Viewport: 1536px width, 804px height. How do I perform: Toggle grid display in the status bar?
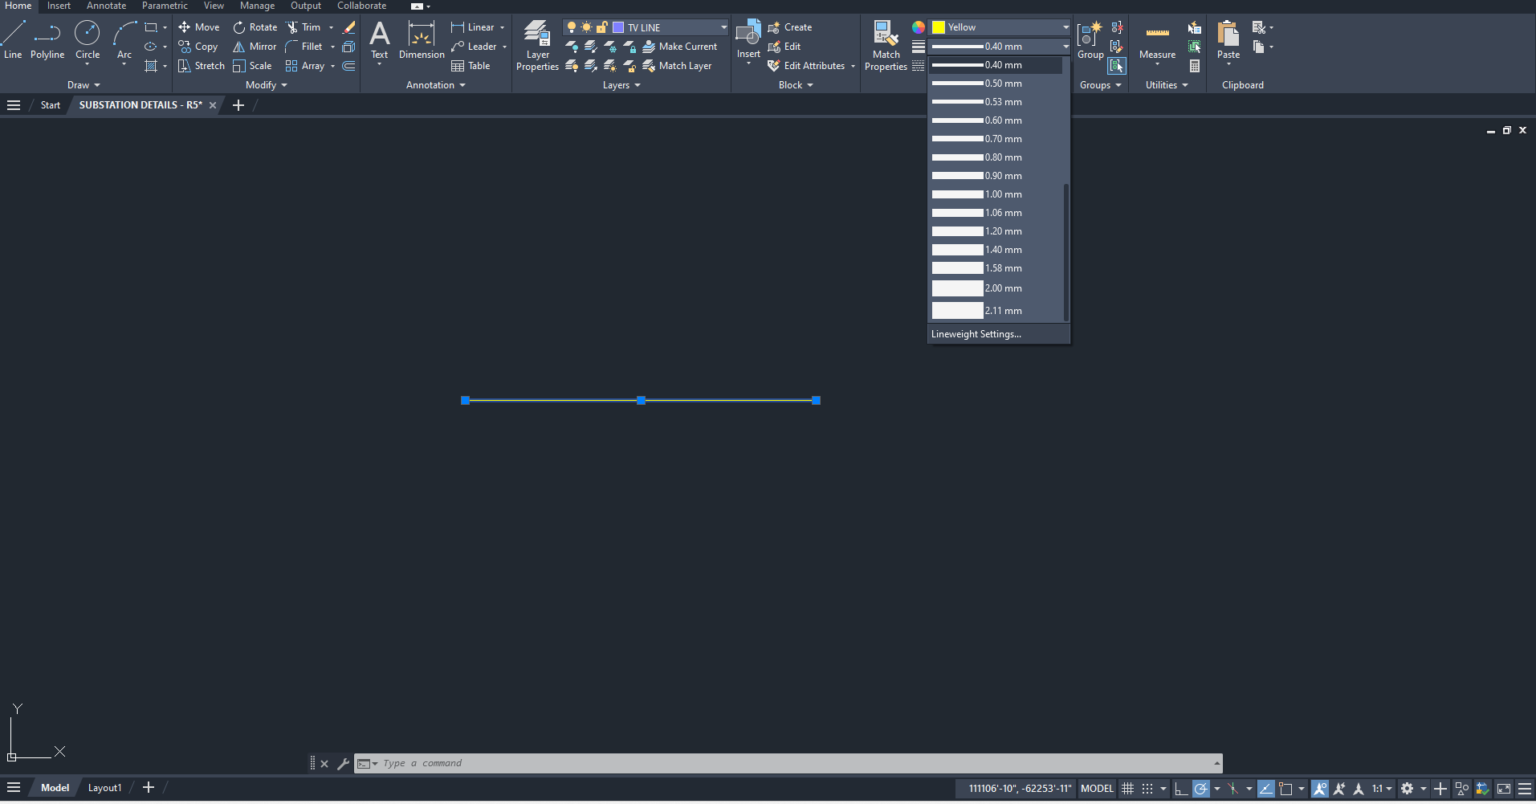[x=1127, y=788]
